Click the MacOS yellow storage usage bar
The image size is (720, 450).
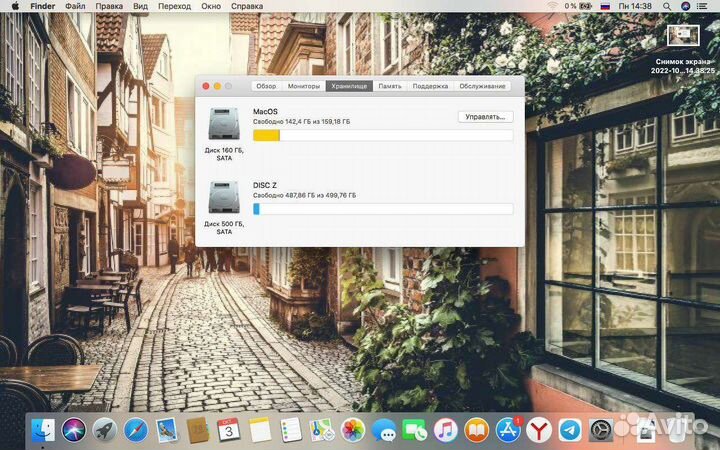(x=383, y=135)
